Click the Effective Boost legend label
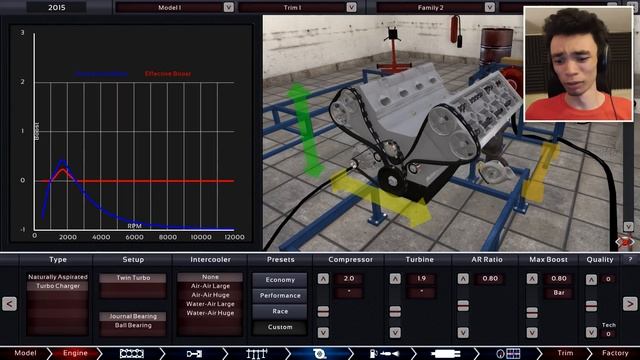640x360 pixels. pos(168,74)
